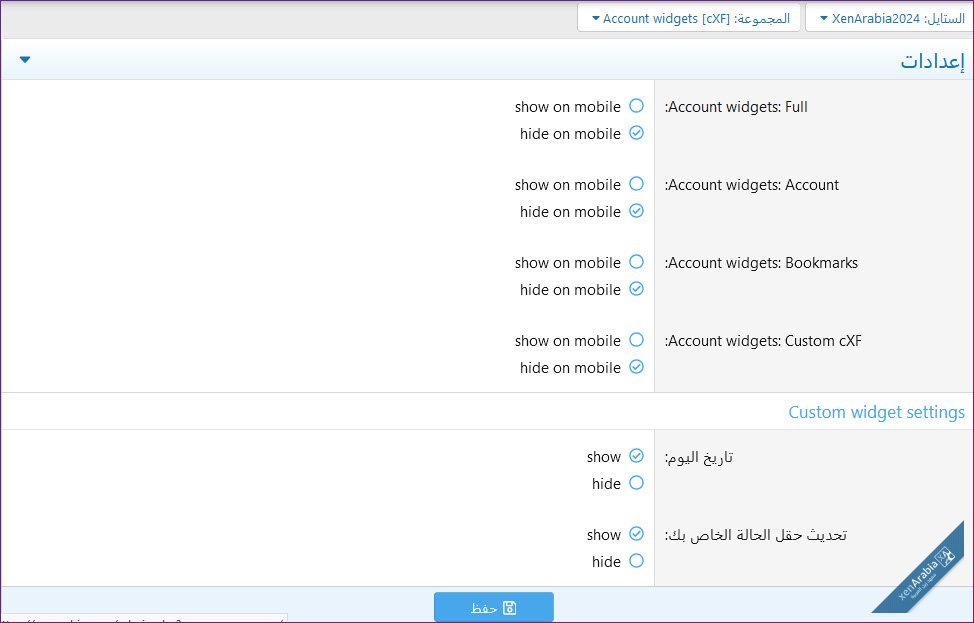Click the إعدادات section title
This screenshot has width=974, height=623.
tap(932, 61)
